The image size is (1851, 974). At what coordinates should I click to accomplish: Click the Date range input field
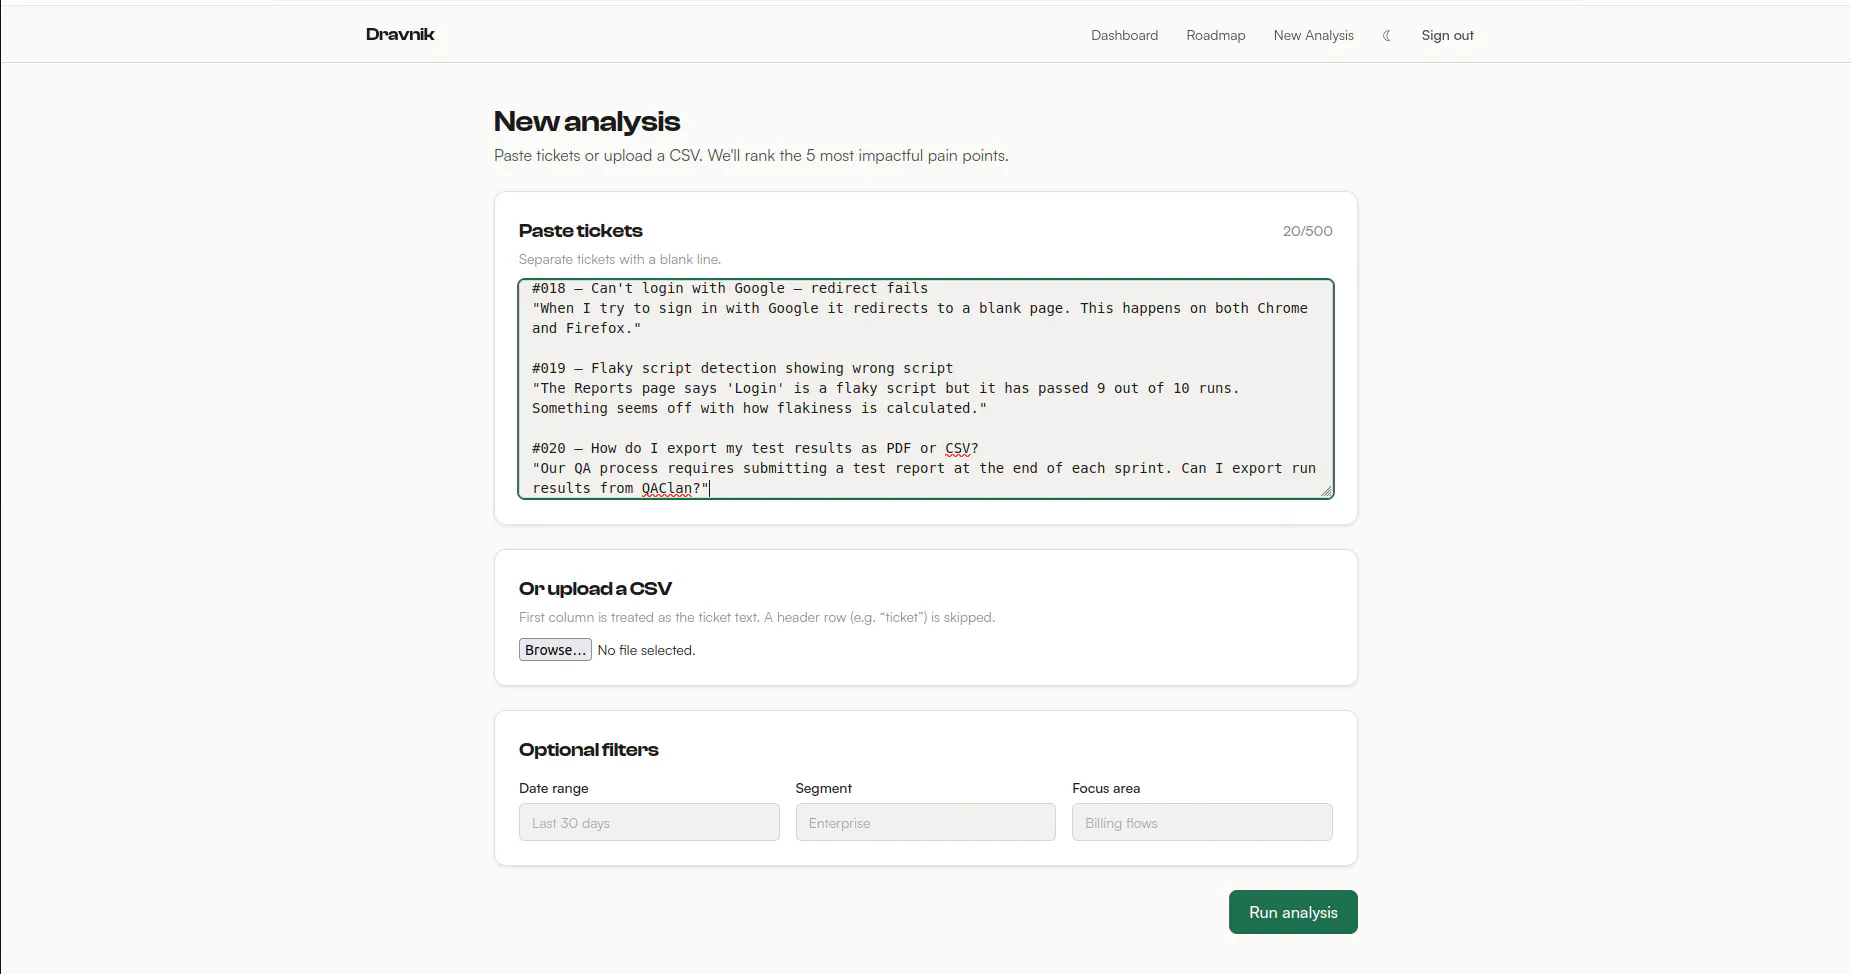(x=649, y=822)
